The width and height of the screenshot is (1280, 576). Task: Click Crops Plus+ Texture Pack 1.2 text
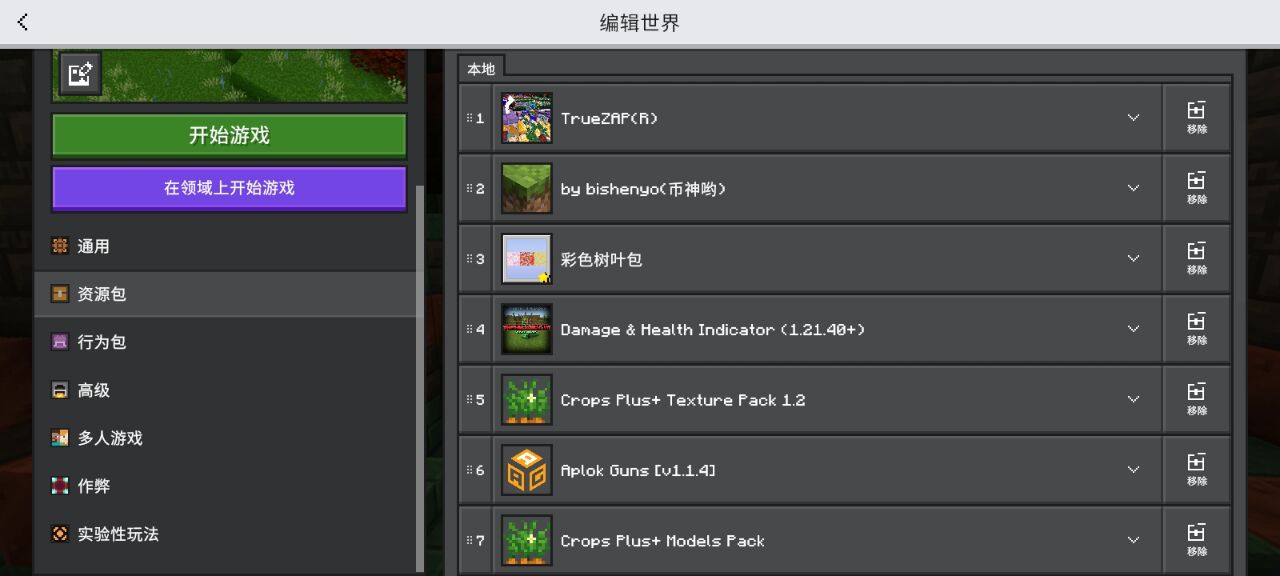683,399
